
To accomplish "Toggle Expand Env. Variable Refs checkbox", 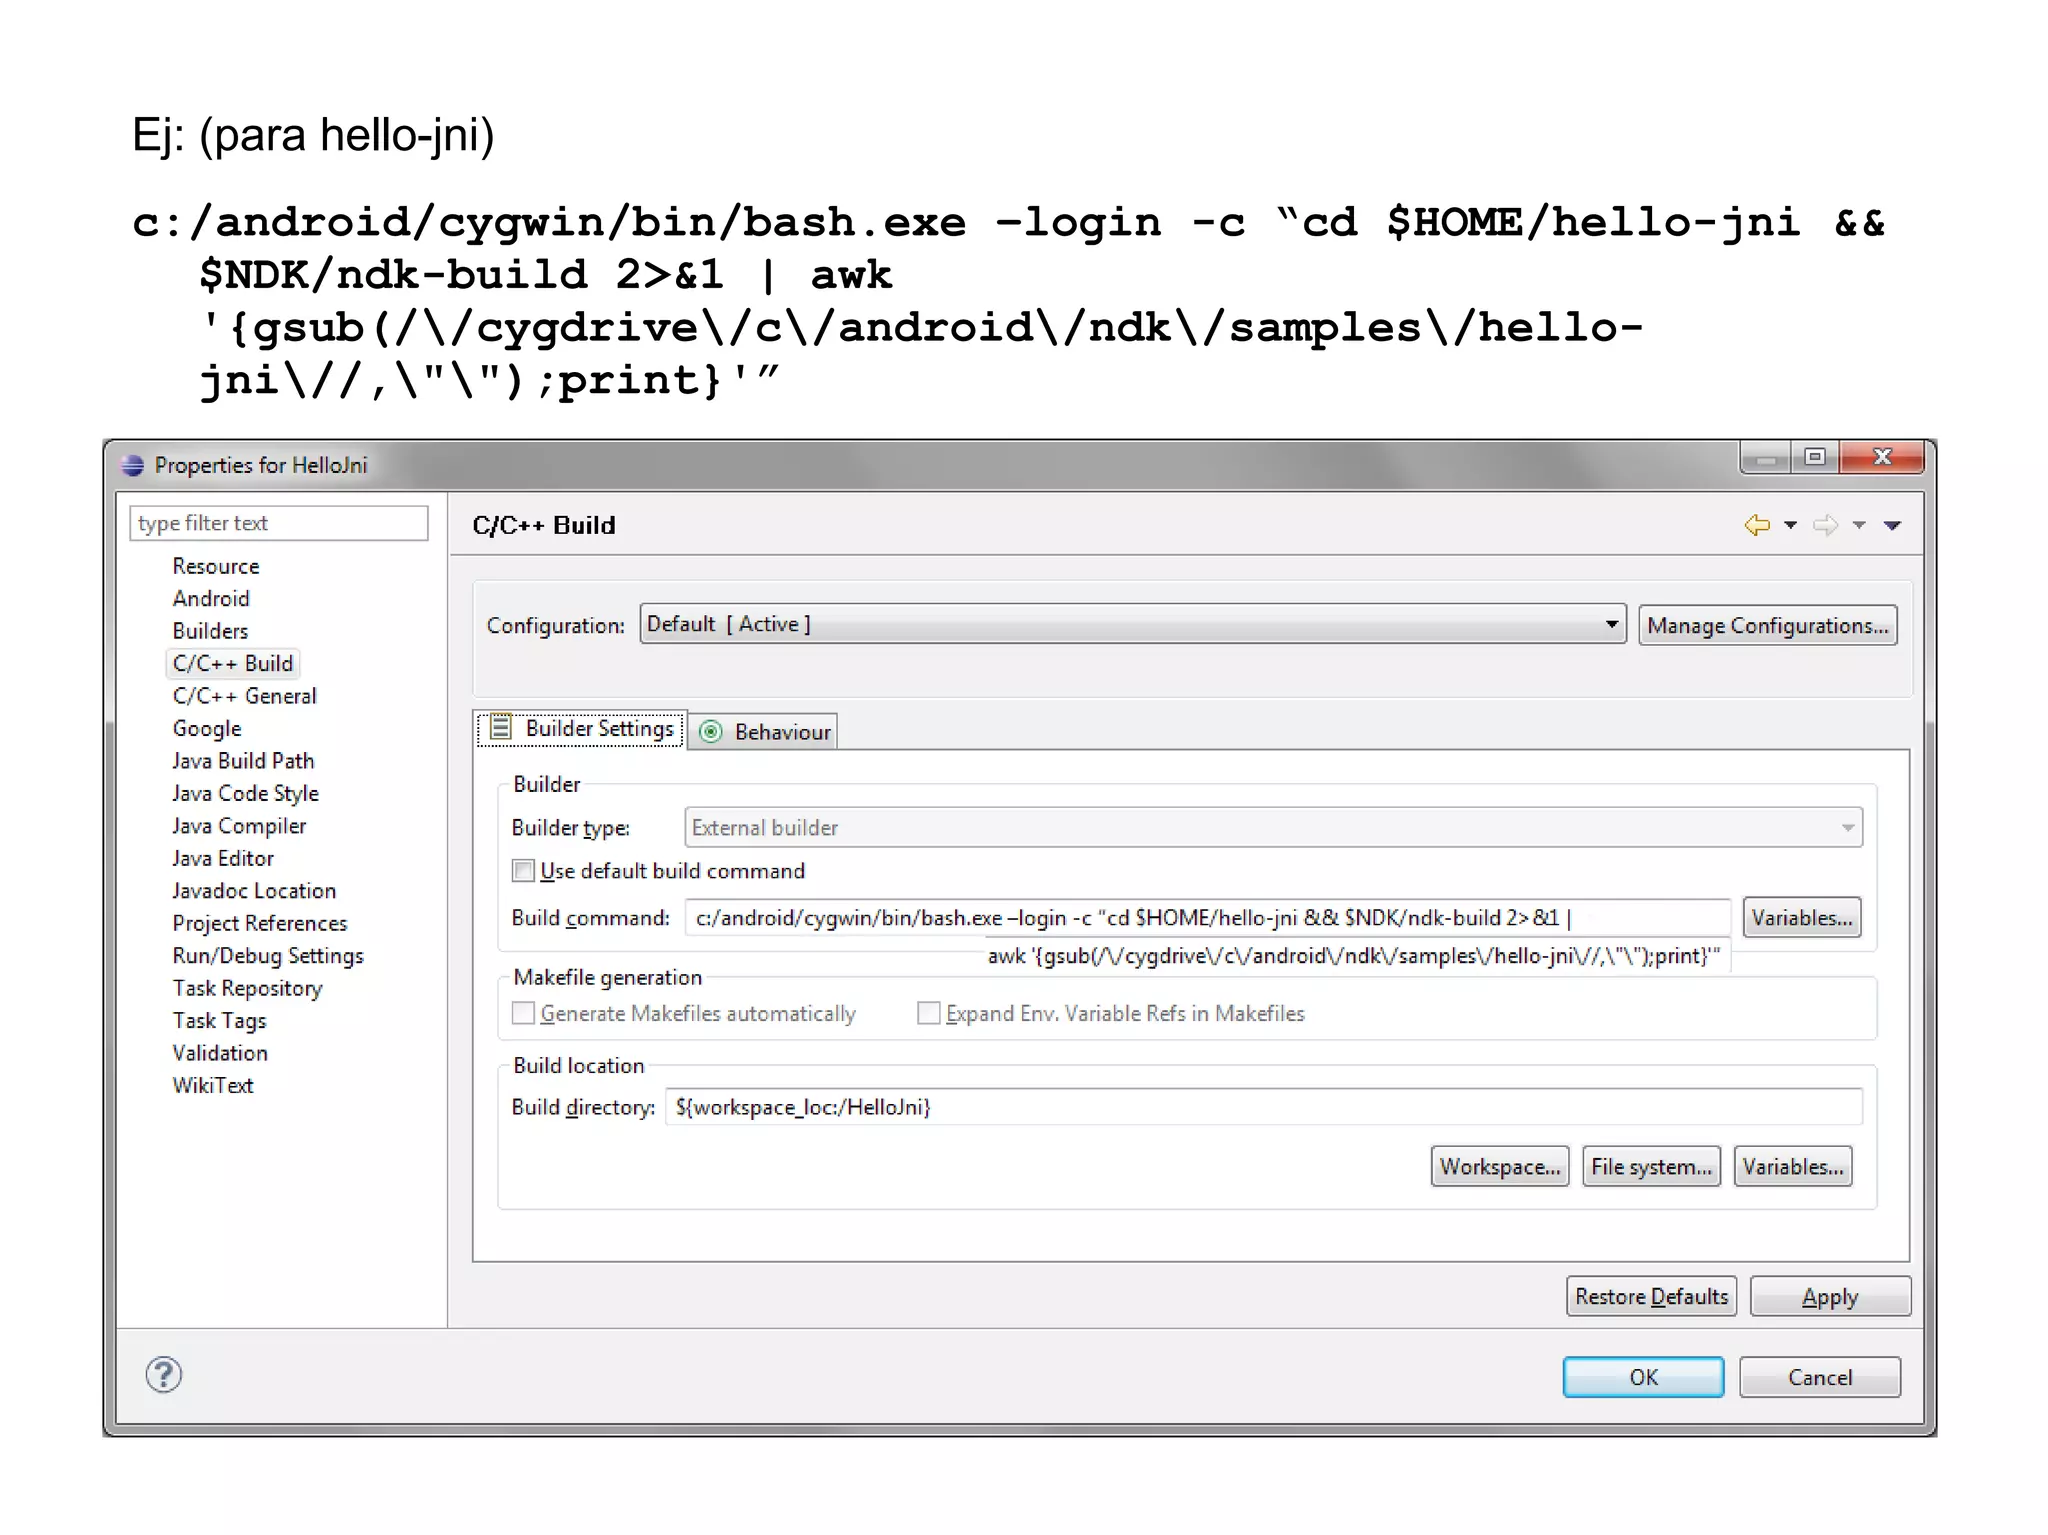I will 928,1013.
